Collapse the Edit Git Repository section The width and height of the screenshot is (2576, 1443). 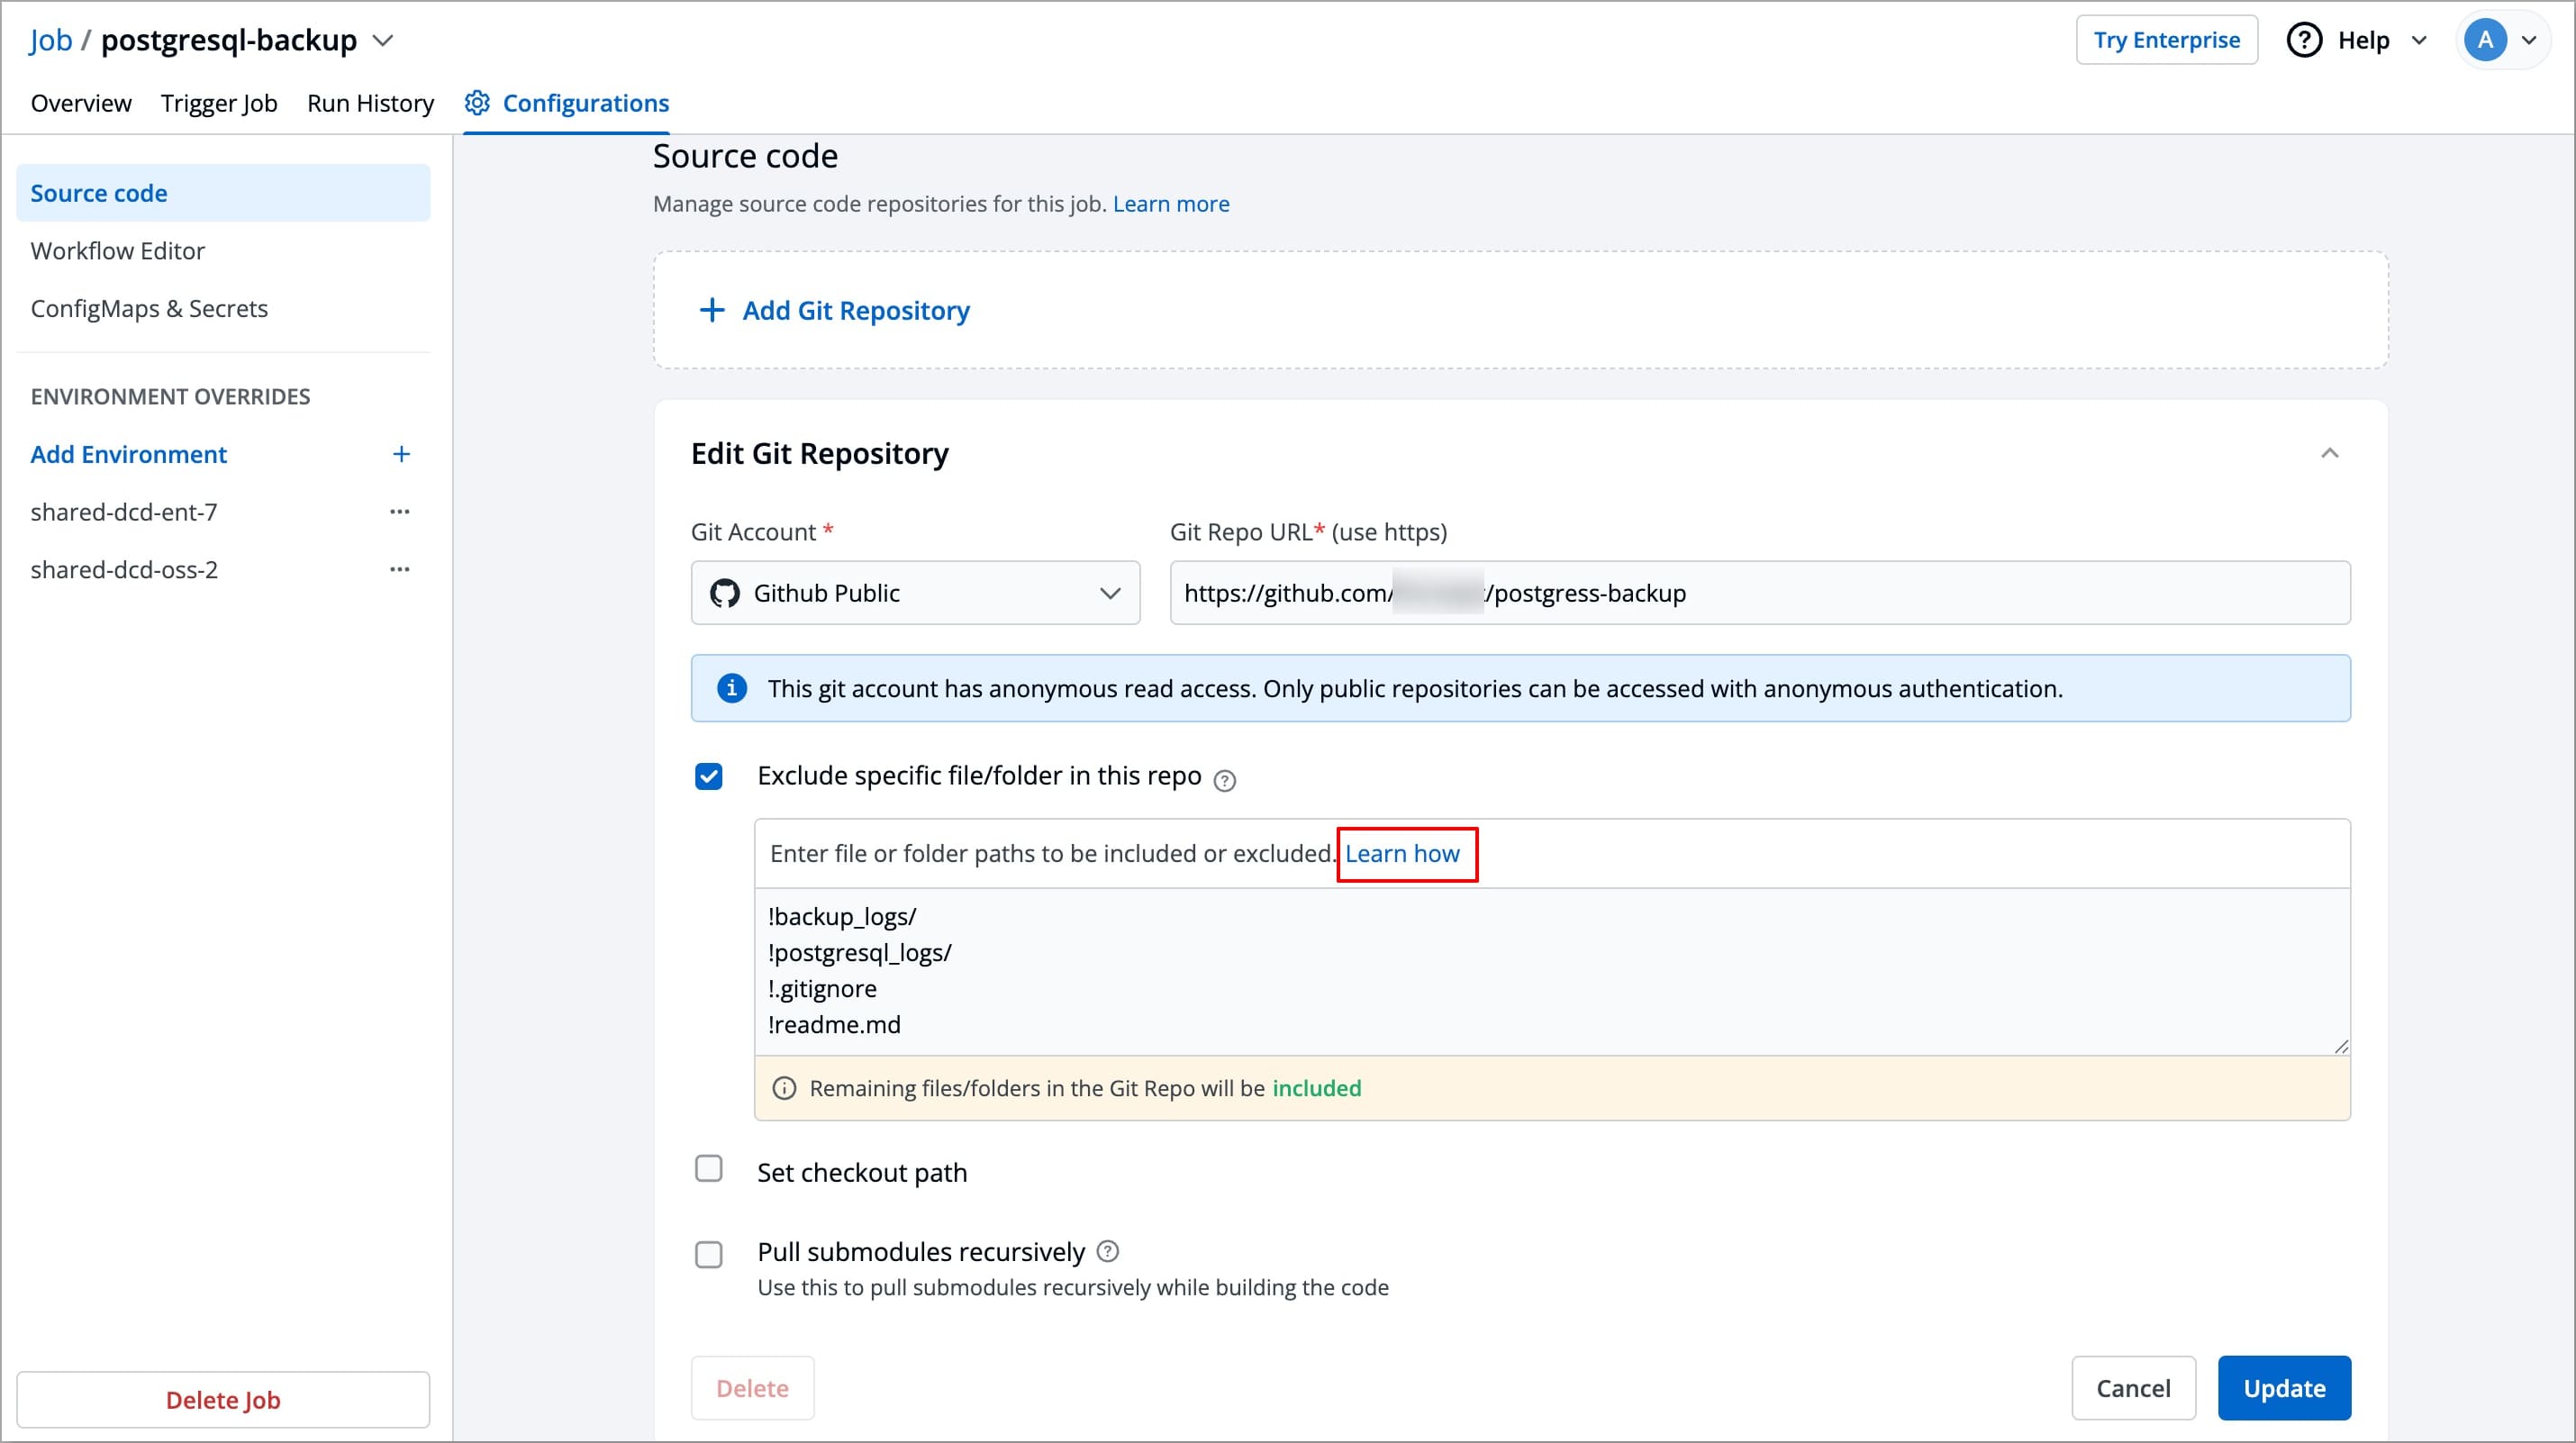2329,453
